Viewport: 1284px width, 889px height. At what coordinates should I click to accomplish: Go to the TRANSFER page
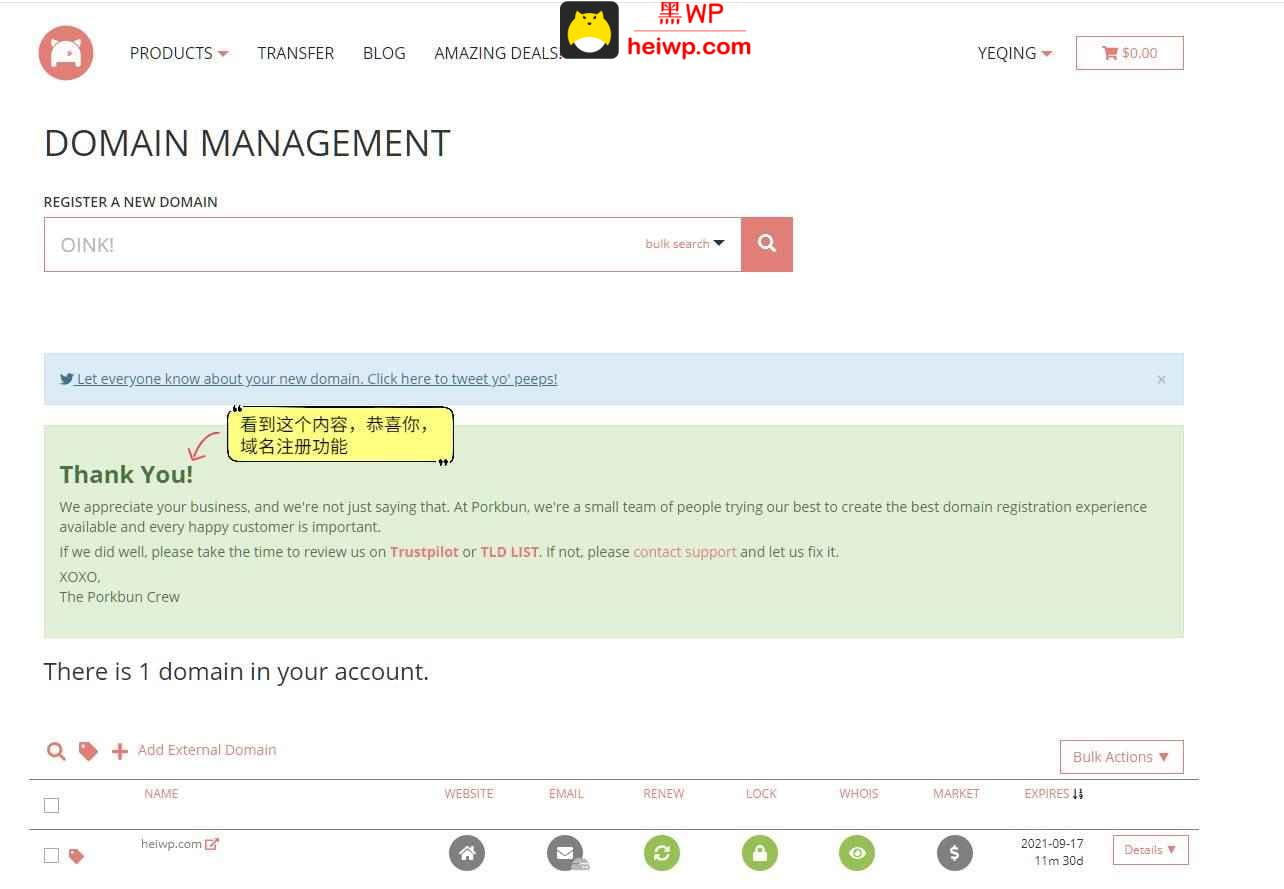pos(295,53)
